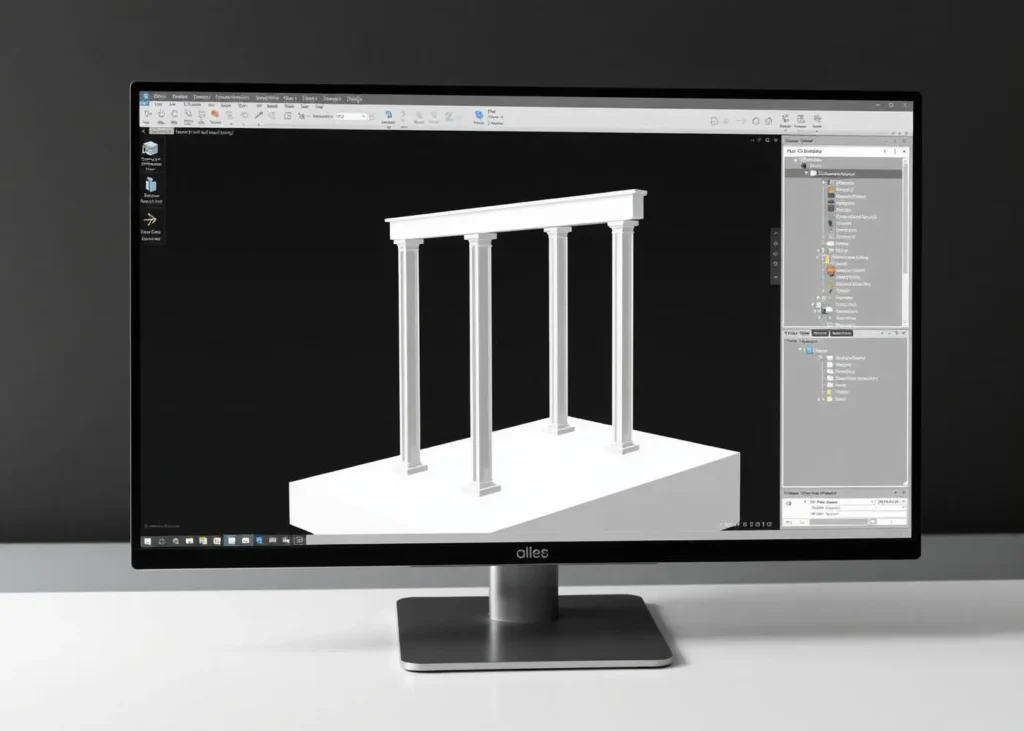
Task: Click the blue curved-arrow icon in the ribbon
Action: (x=388, y=114)
